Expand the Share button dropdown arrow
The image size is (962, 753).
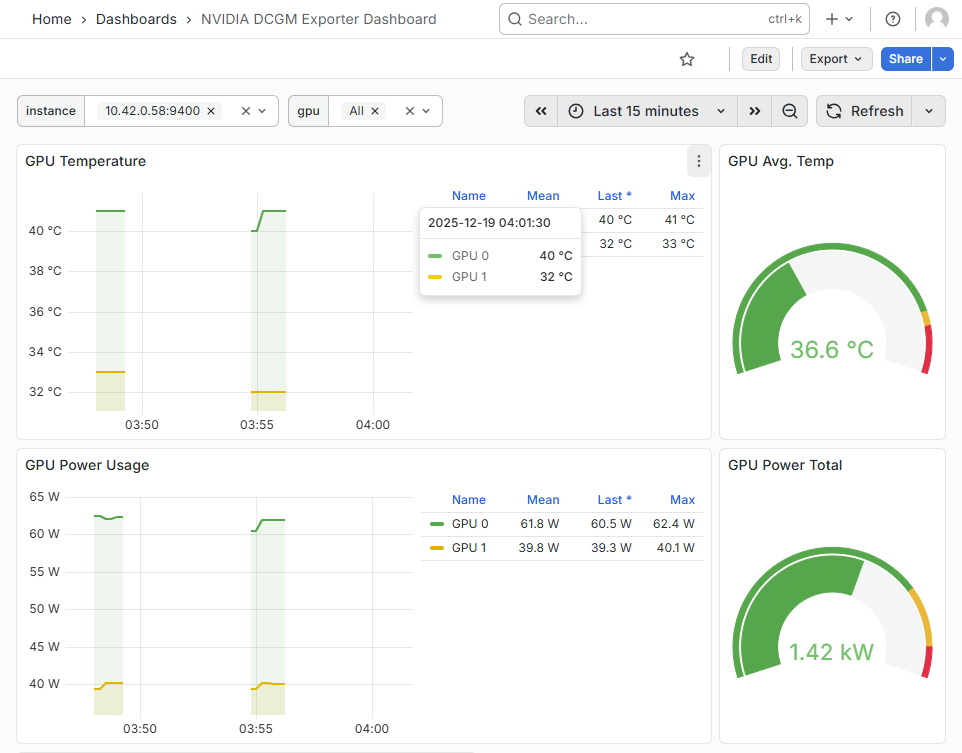[943, 59]
